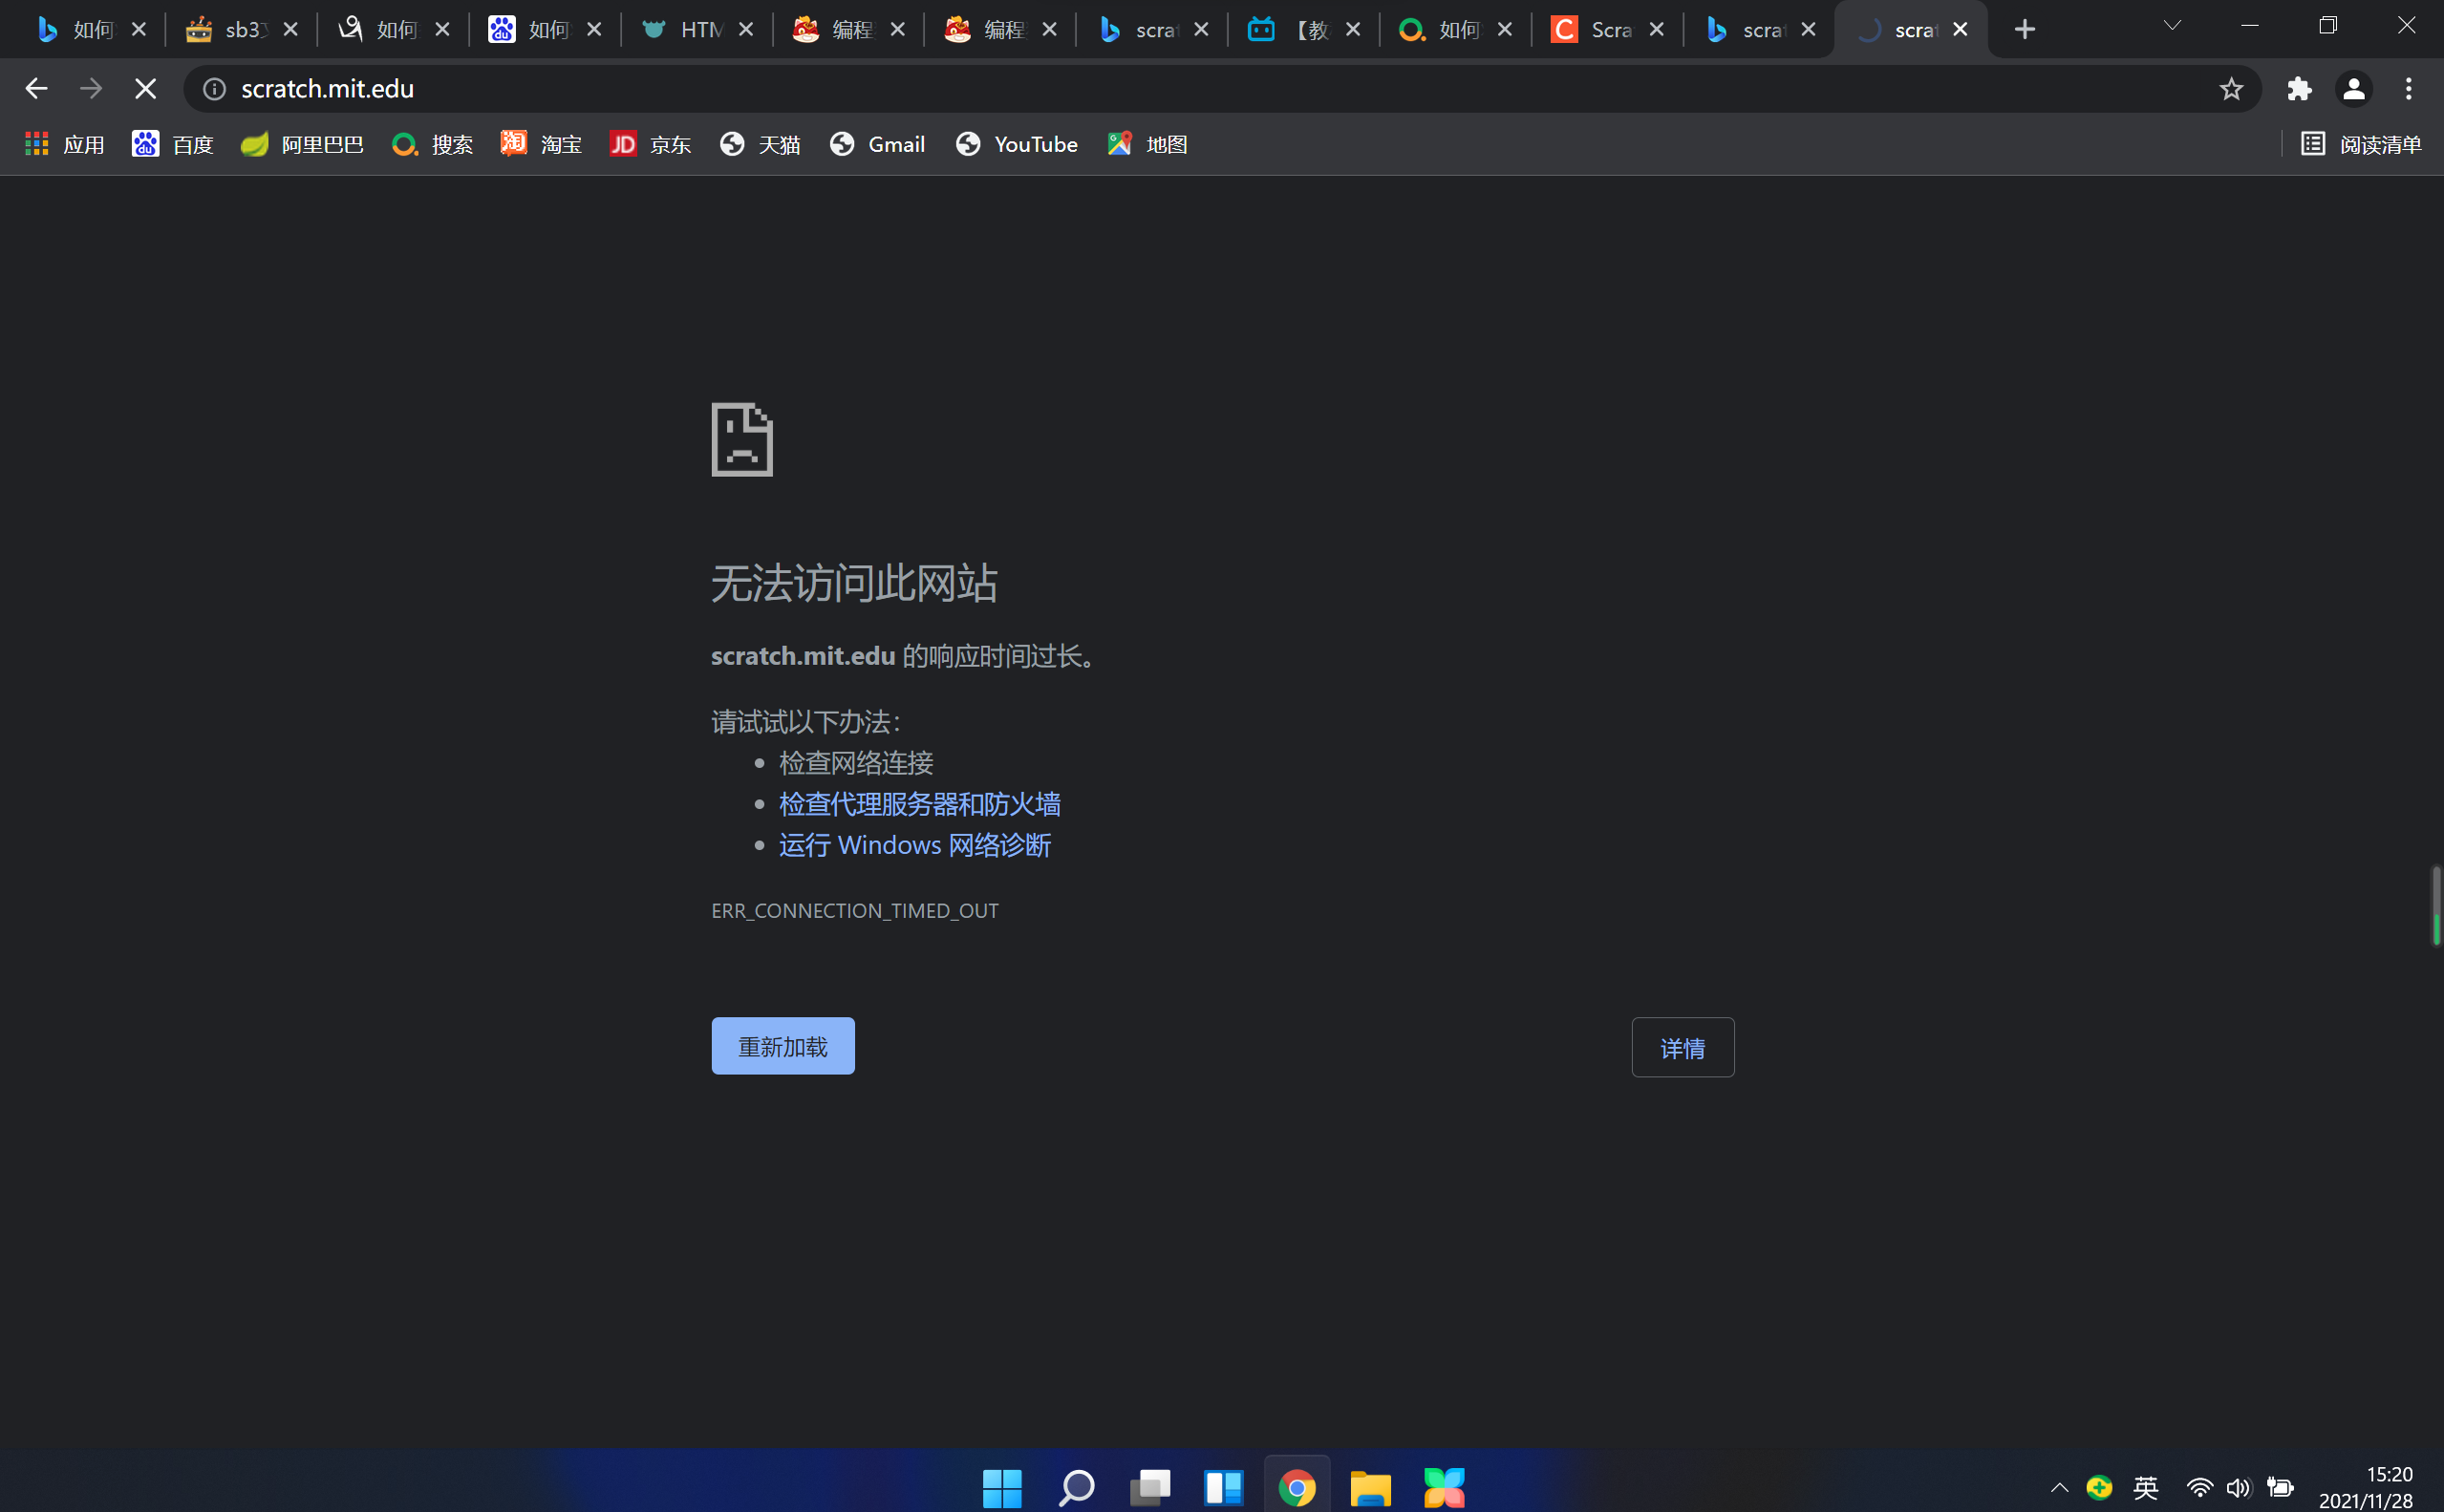Switch to the 如何 Baidu paw tab
This screenshot has width=2444, height=1512.
tap(546, 30)
